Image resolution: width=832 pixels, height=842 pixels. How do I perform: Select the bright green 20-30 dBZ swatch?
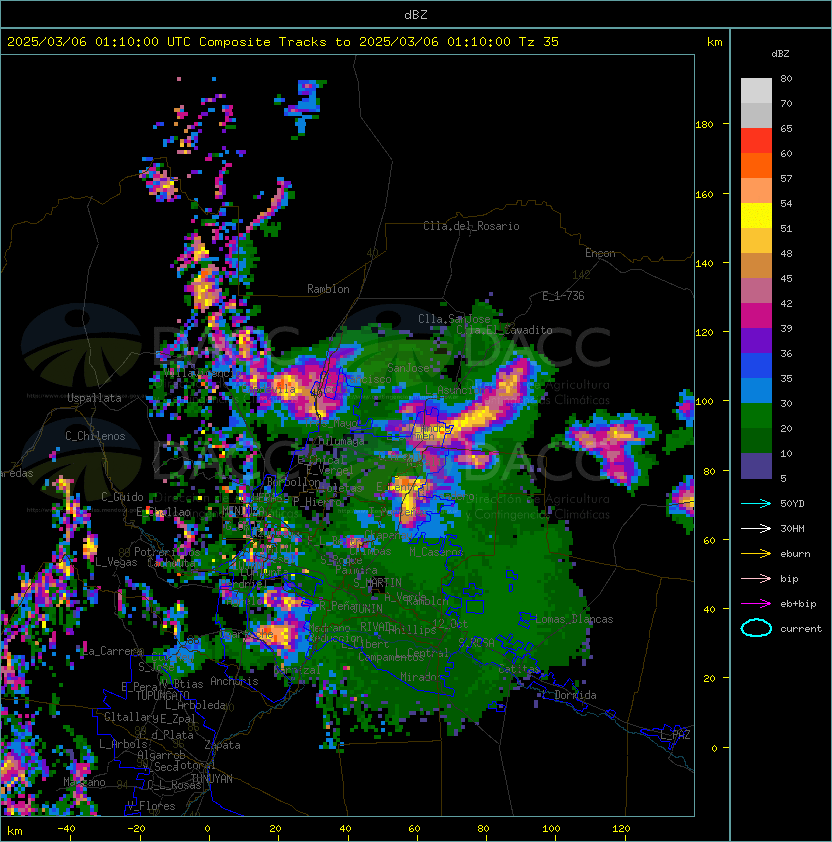click(756, 416)
